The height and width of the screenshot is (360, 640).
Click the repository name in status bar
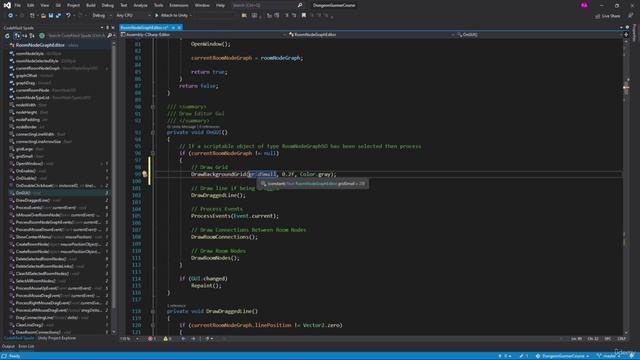(x=564, y=356)
